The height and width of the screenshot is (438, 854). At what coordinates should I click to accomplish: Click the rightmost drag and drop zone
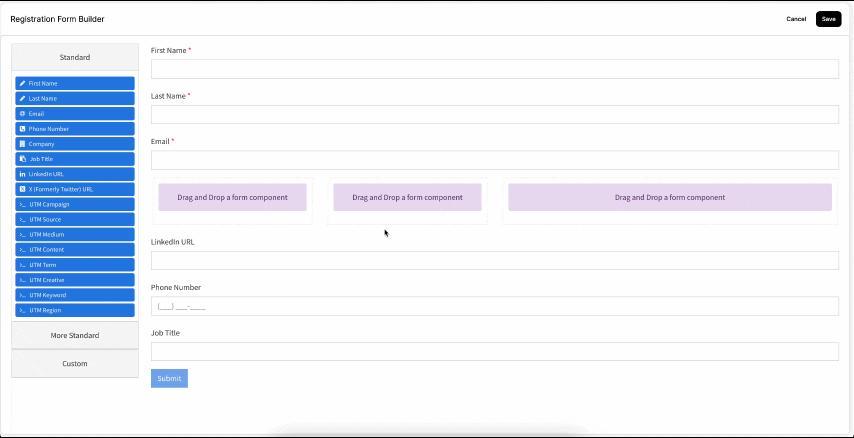pos(669,197)
